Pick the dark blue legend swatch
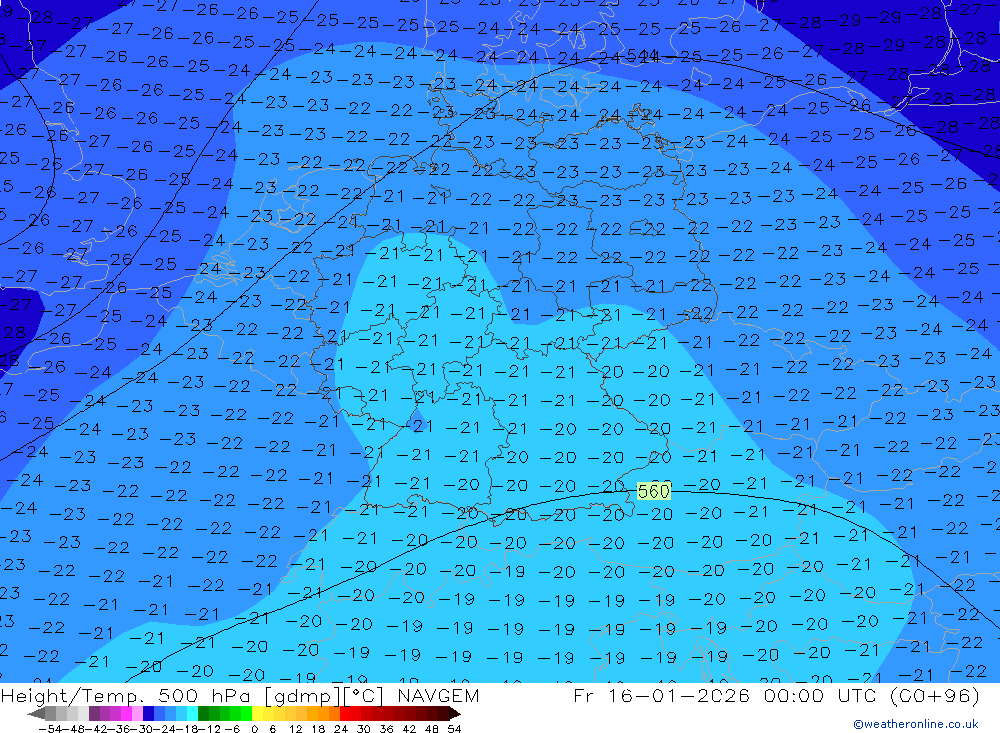Screen dimensions: 1000x733 coord(148,714)
